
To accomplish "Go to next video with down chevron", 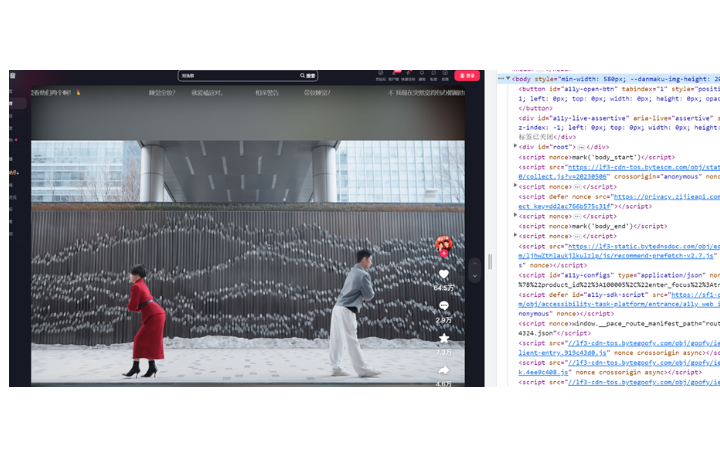I will pyautogui.click(x=475, y=276).
